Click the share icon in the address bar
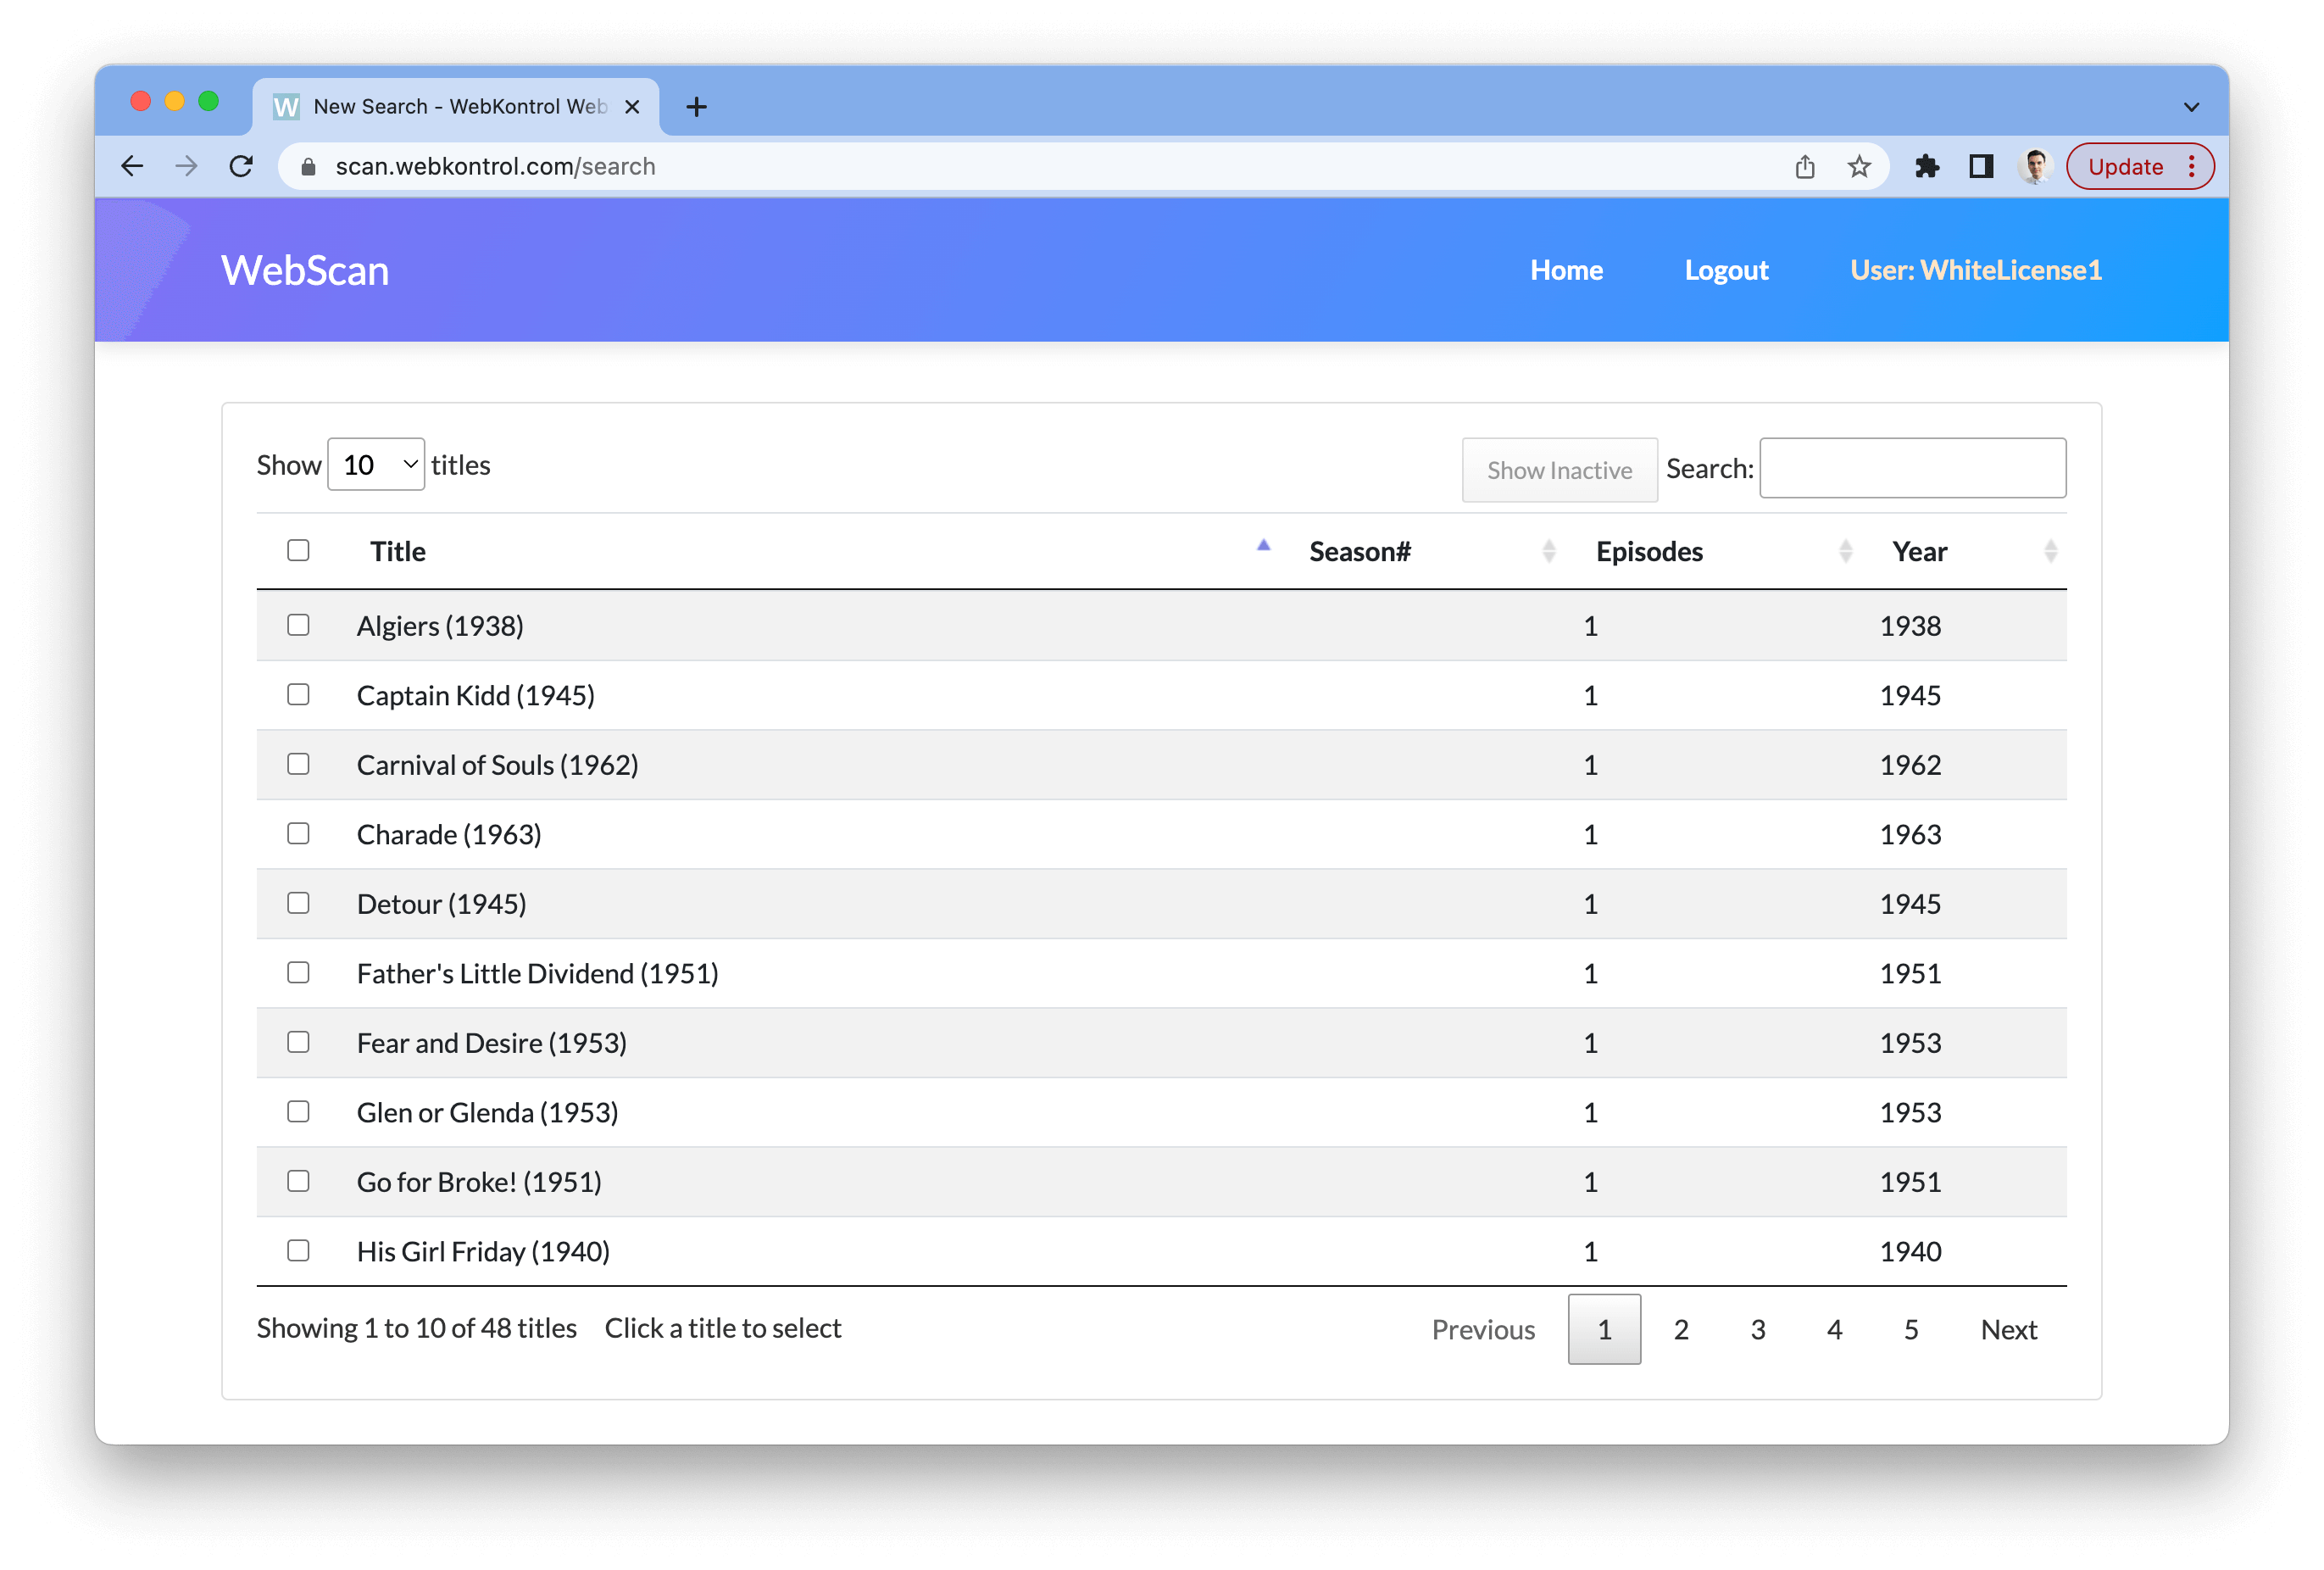 click(x=1804, y=166)
